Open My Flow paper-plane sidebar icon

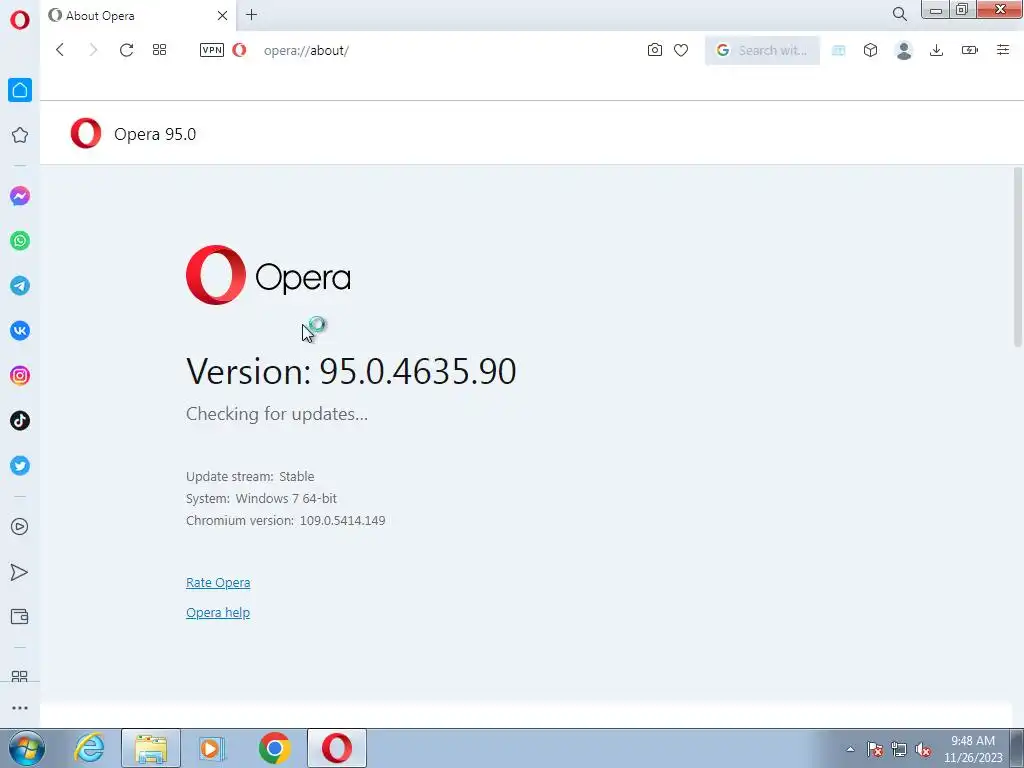[x=20, y=572]
